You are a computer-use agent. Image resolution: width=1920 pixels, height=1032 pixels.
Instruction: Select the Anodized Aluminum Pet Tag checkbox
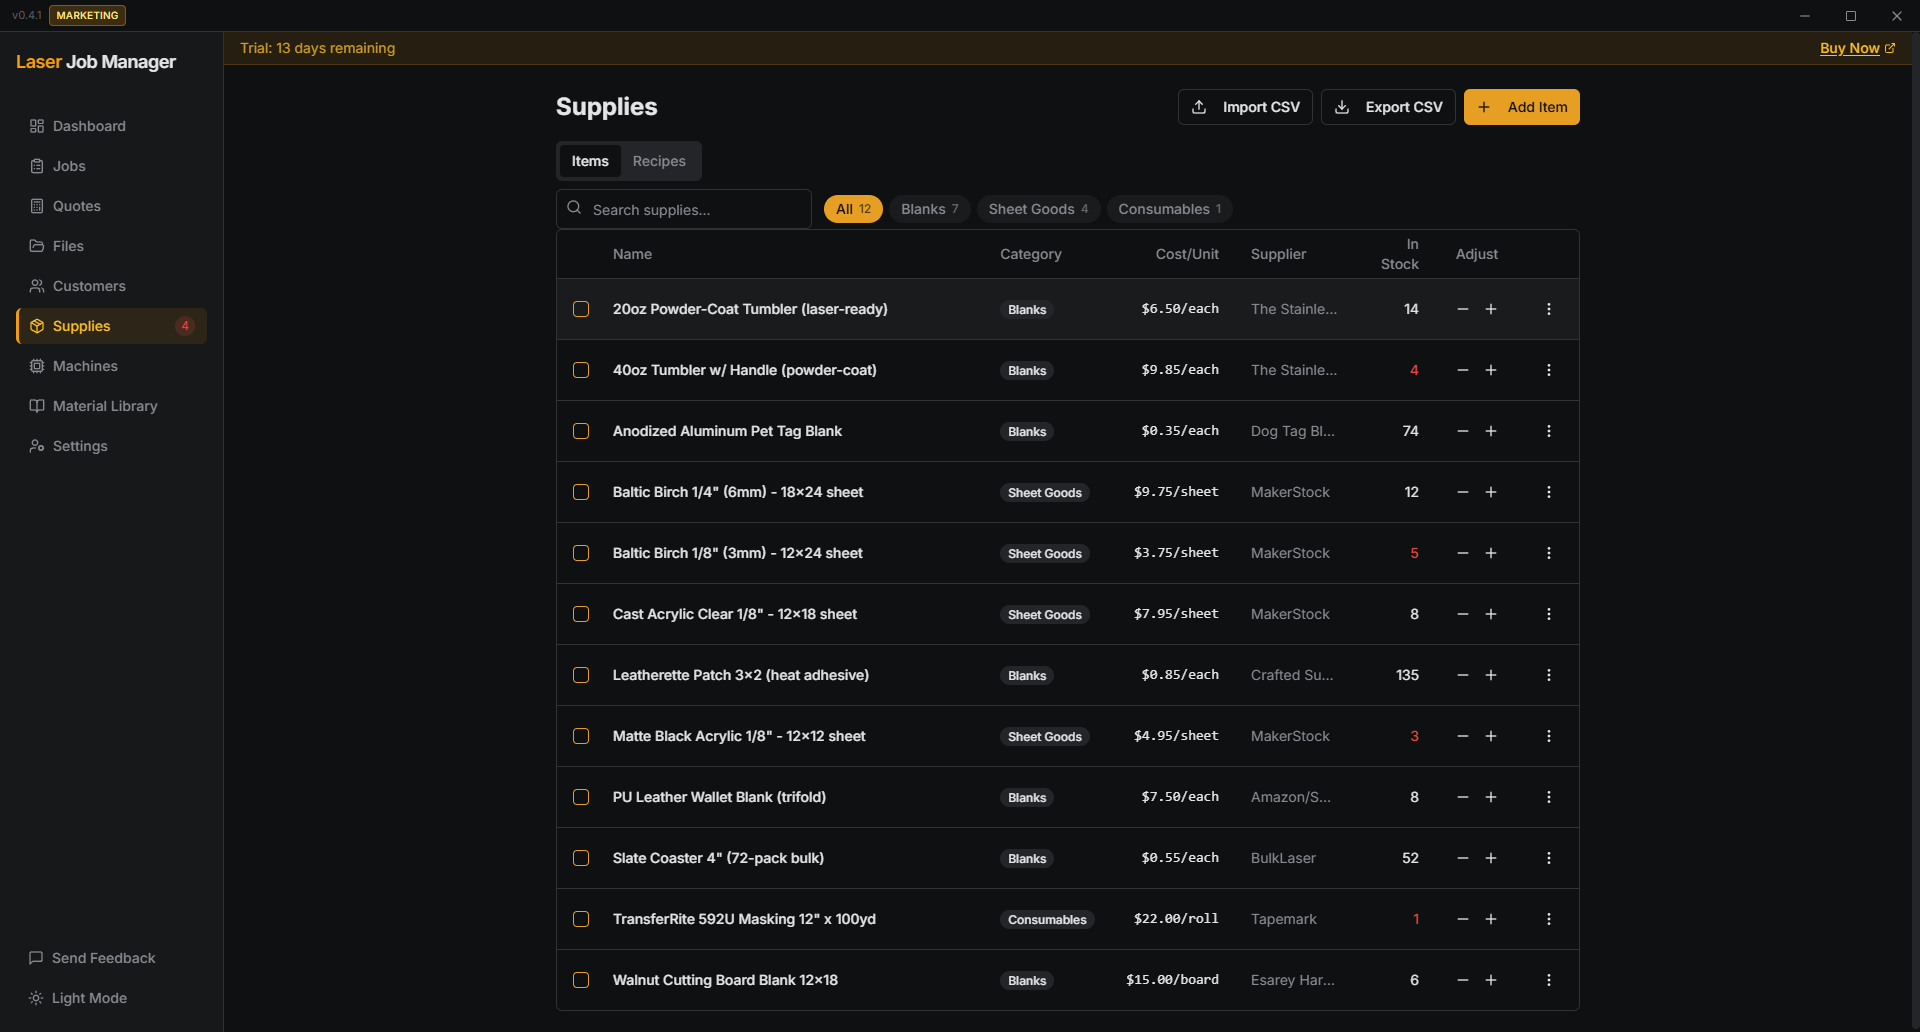pos(581,431)
